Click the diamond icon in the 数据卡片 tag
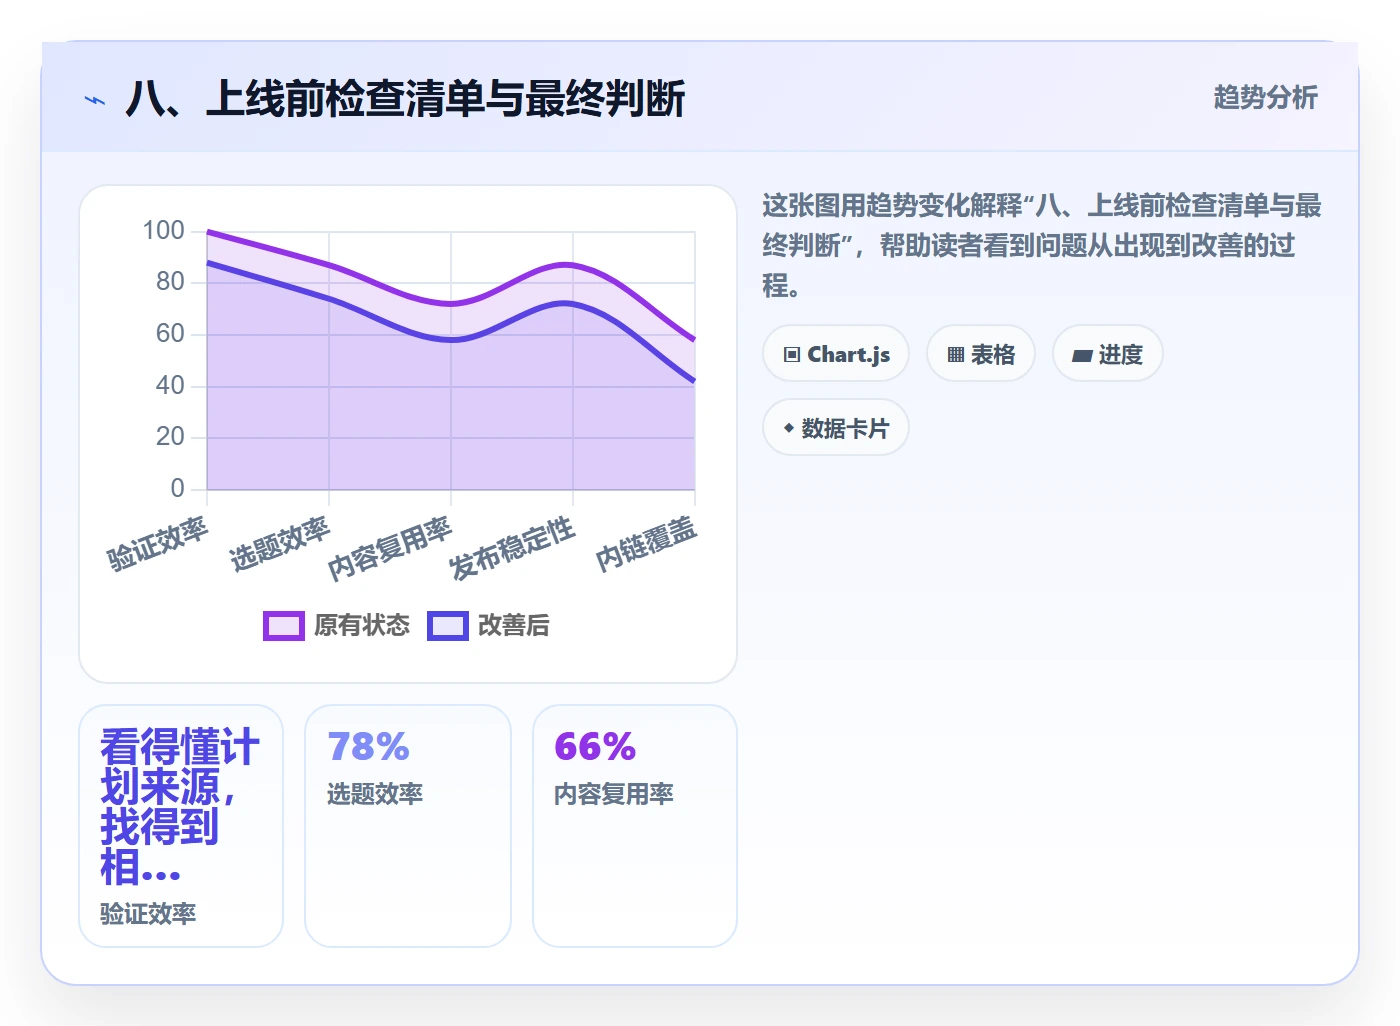The width and height of the screenshot is (1400, 1026). click(x=789, y=428)
